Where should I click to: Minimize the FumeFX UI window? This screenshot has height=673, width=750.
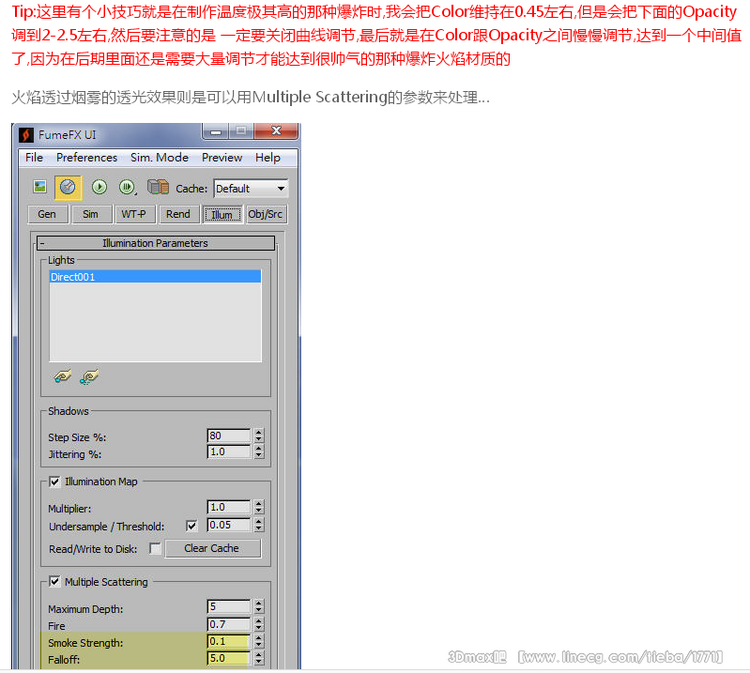pos(216,131)
